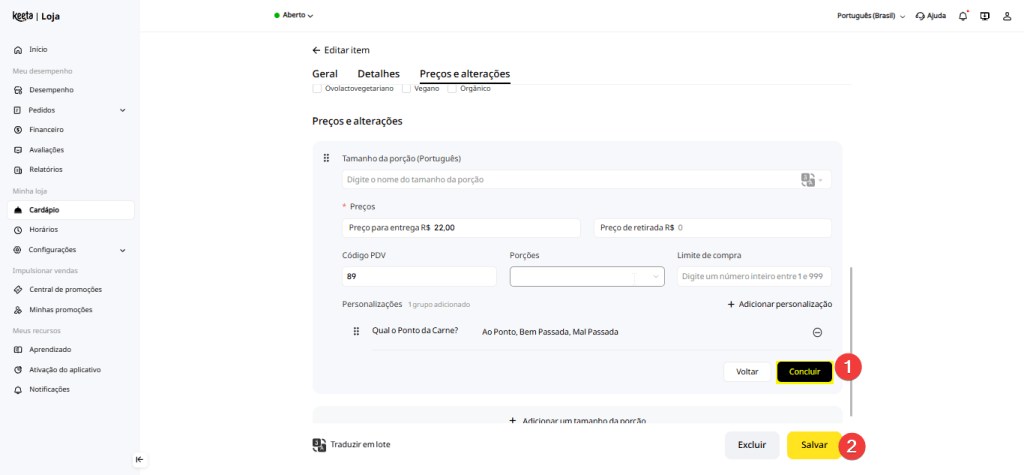Switch to the Geral tab

(324, 74)
